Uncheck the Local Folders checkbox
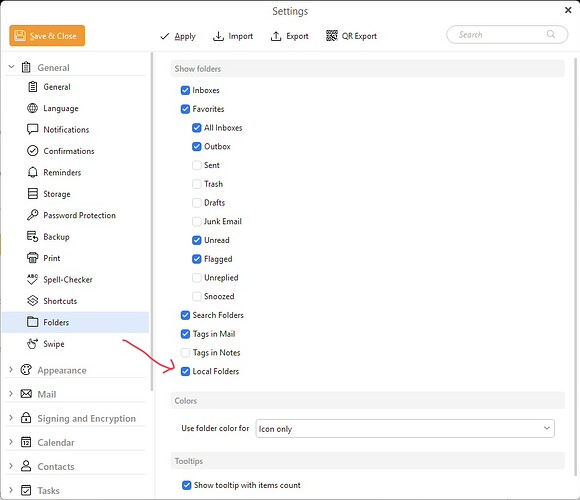The image size is (580, 500). (185, 371)
